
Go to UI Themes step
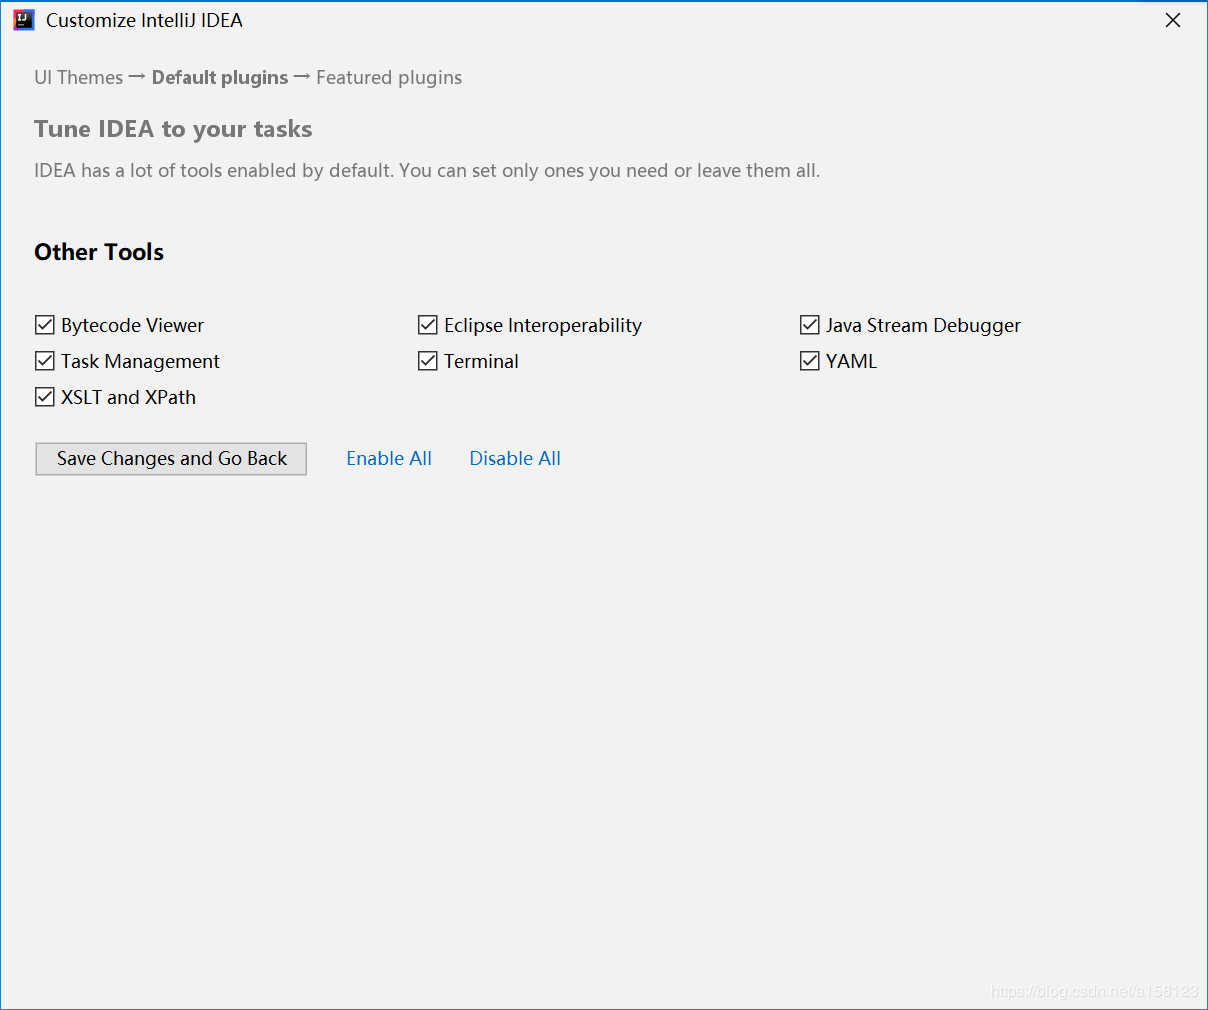[78, 78]
